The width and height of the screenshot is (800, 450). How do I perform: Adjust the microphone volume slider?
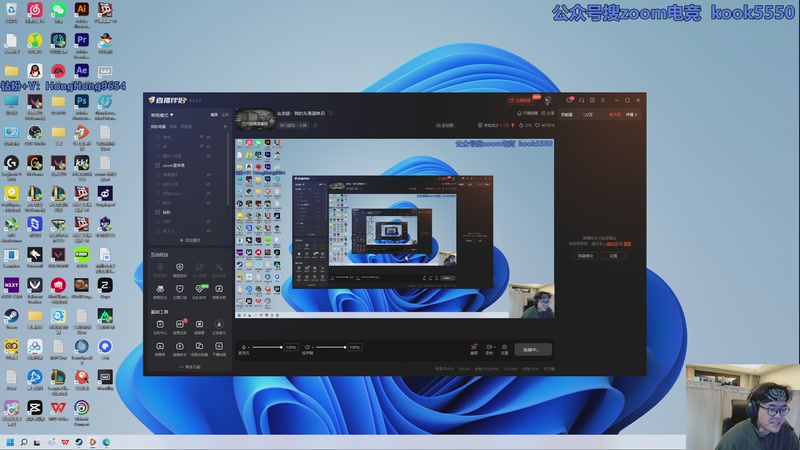268,347
